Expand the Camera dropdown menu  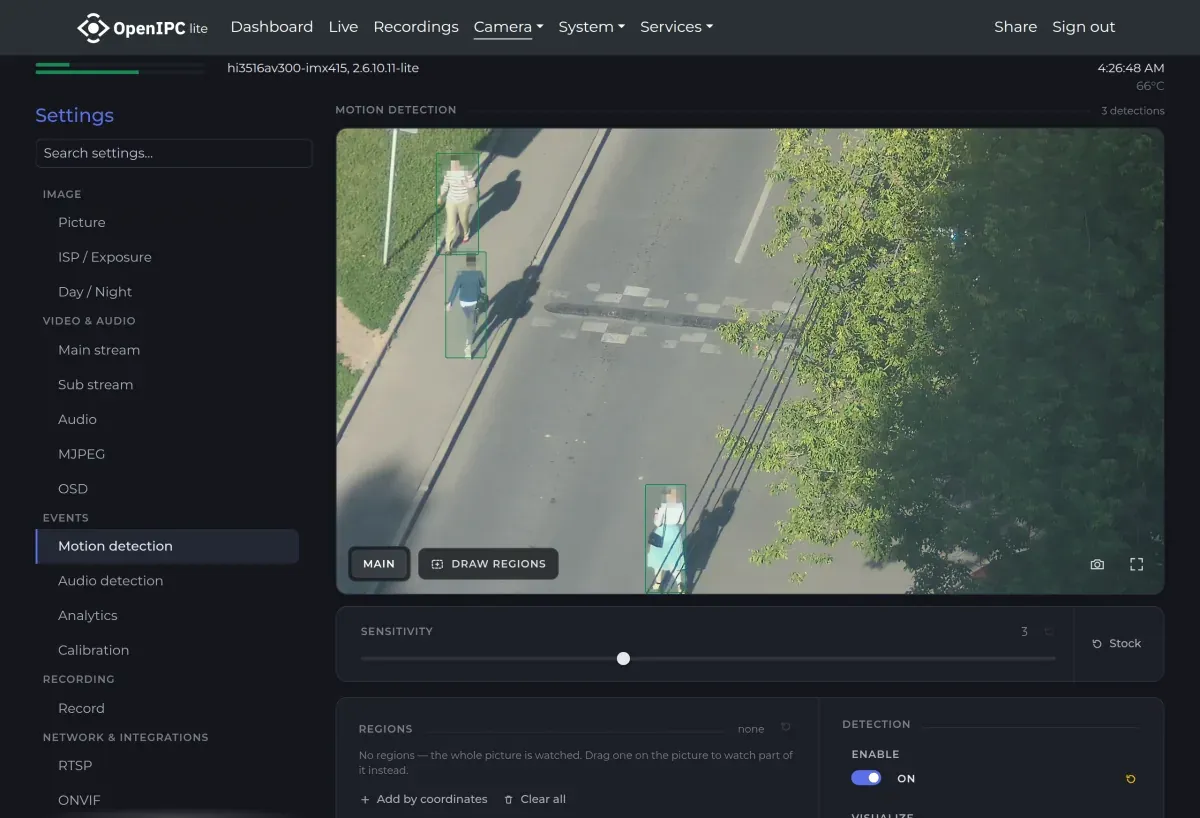point(508,27)
